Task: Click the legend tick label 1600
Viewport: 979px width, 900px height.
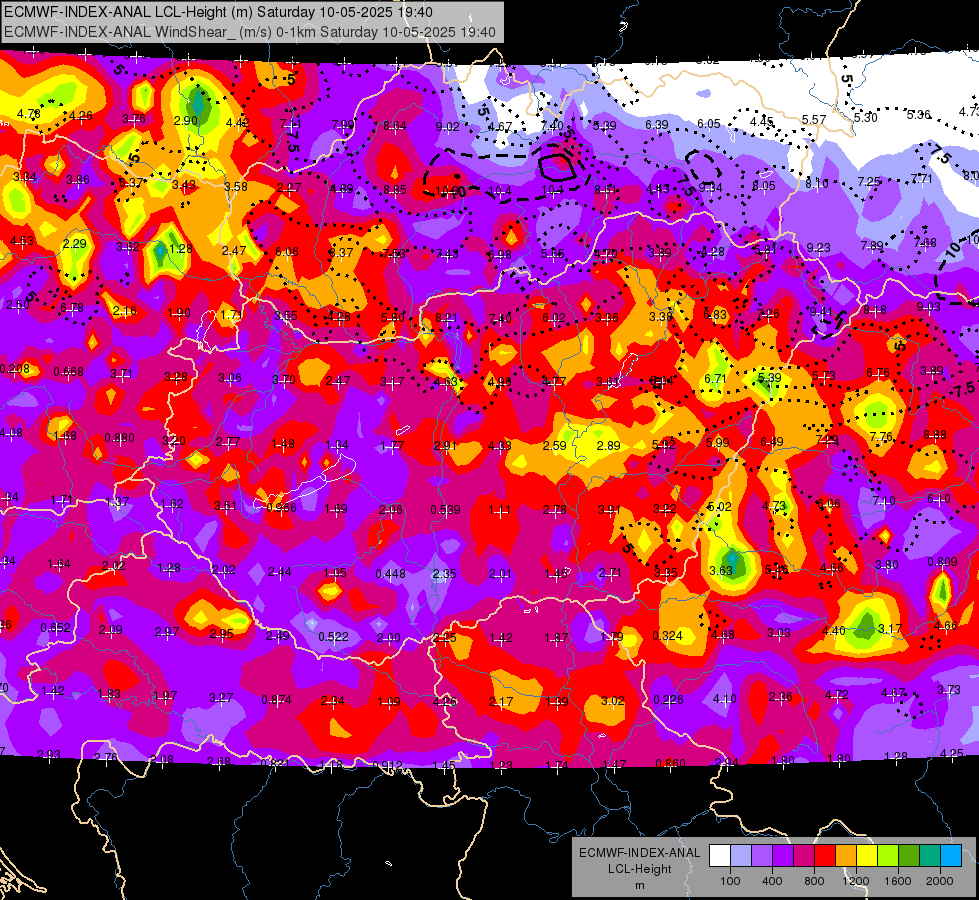Action: coord(898,881)
